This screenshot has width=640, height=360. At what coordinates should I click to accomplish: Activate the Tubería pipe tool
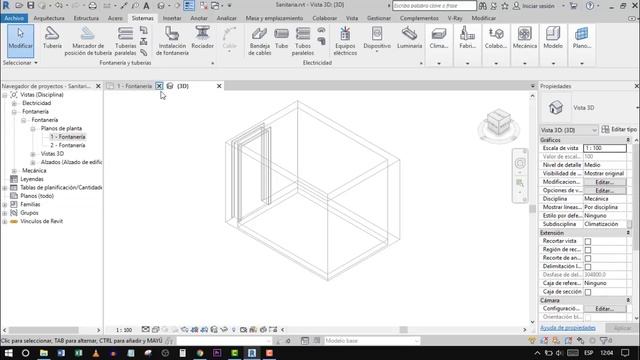pos(52,38)
